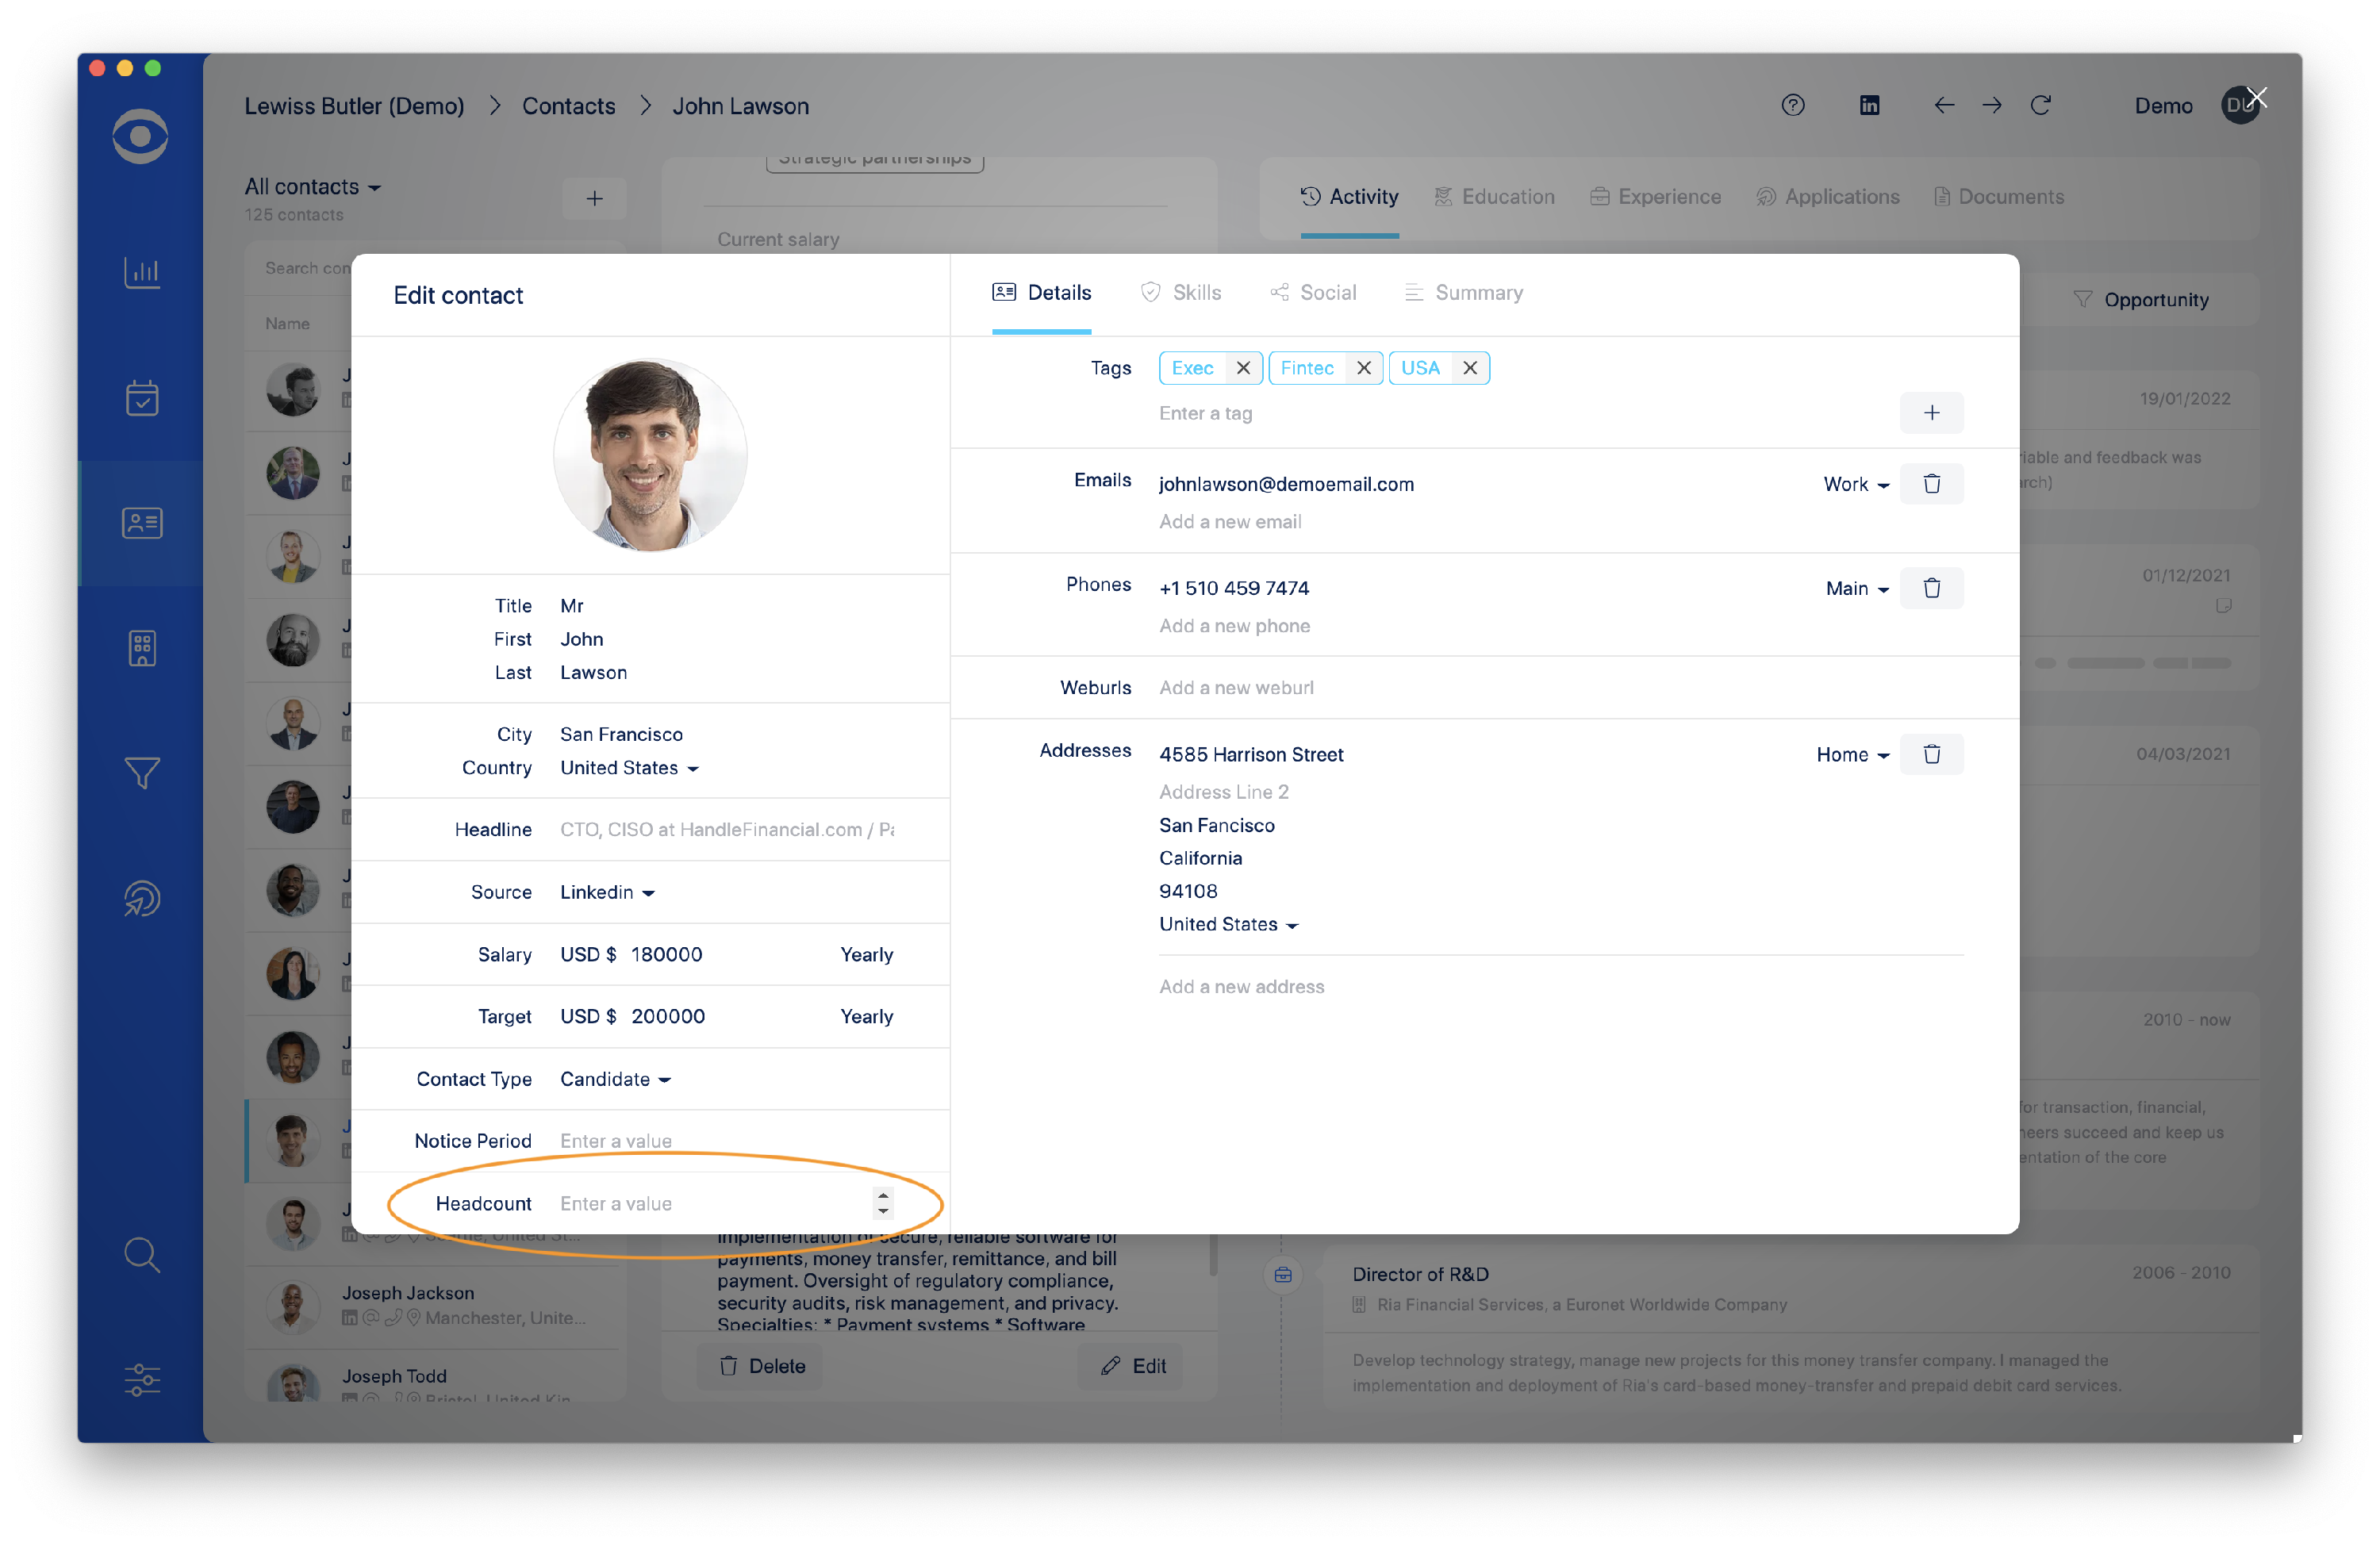Screen dimensions: 2380x1546
Task: Remove the Fintec tag
Action: (x=1363, y=368)
